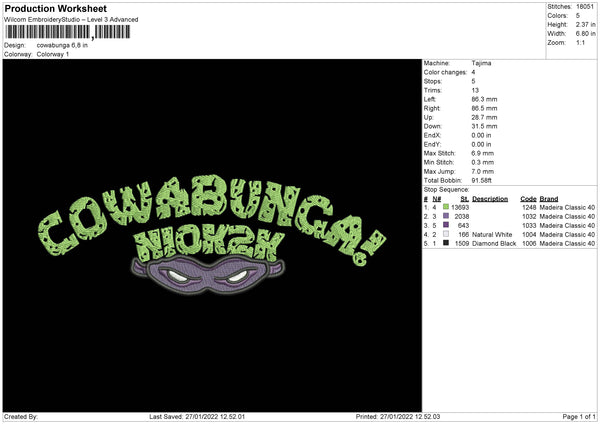Click the Min Stitch value '0.3 mm'

tap(483, 162)
